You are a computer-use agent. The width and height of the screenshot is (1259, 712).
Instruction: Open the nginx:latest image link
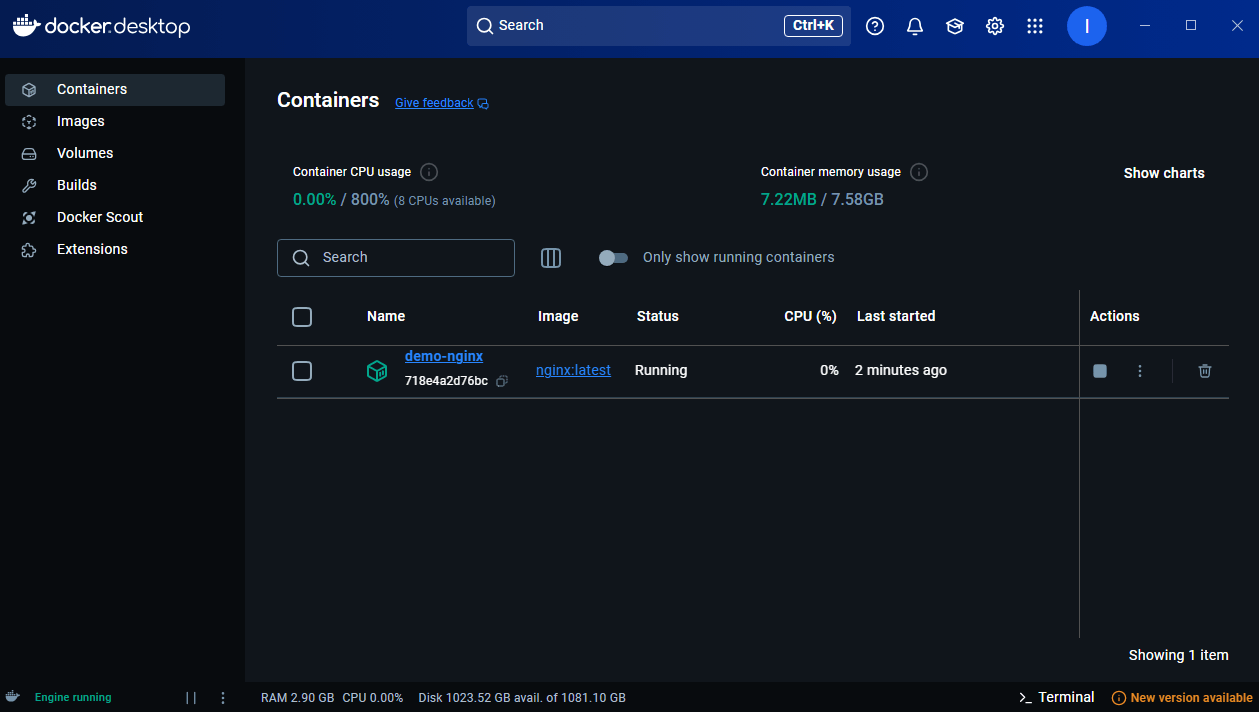click(573, 370)
